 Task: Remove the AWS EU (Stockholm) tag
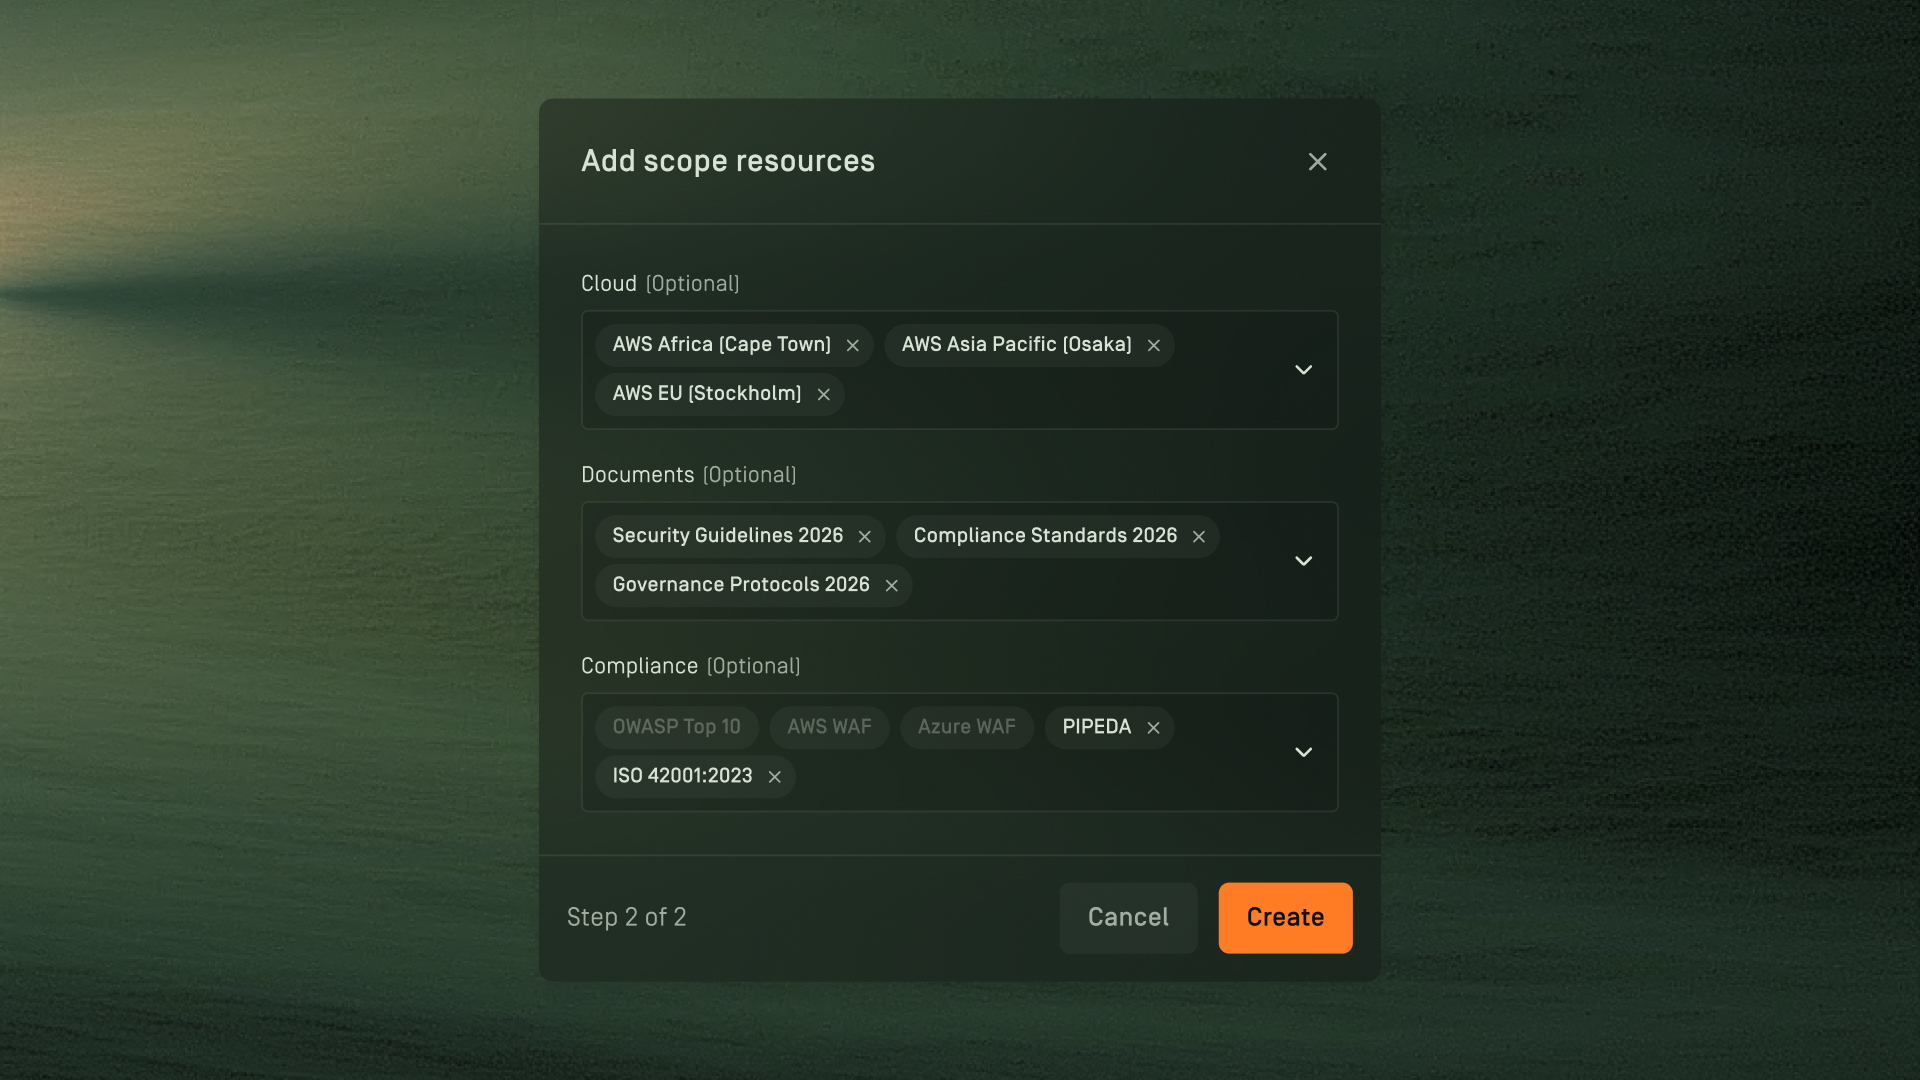(x=824, y=394)
